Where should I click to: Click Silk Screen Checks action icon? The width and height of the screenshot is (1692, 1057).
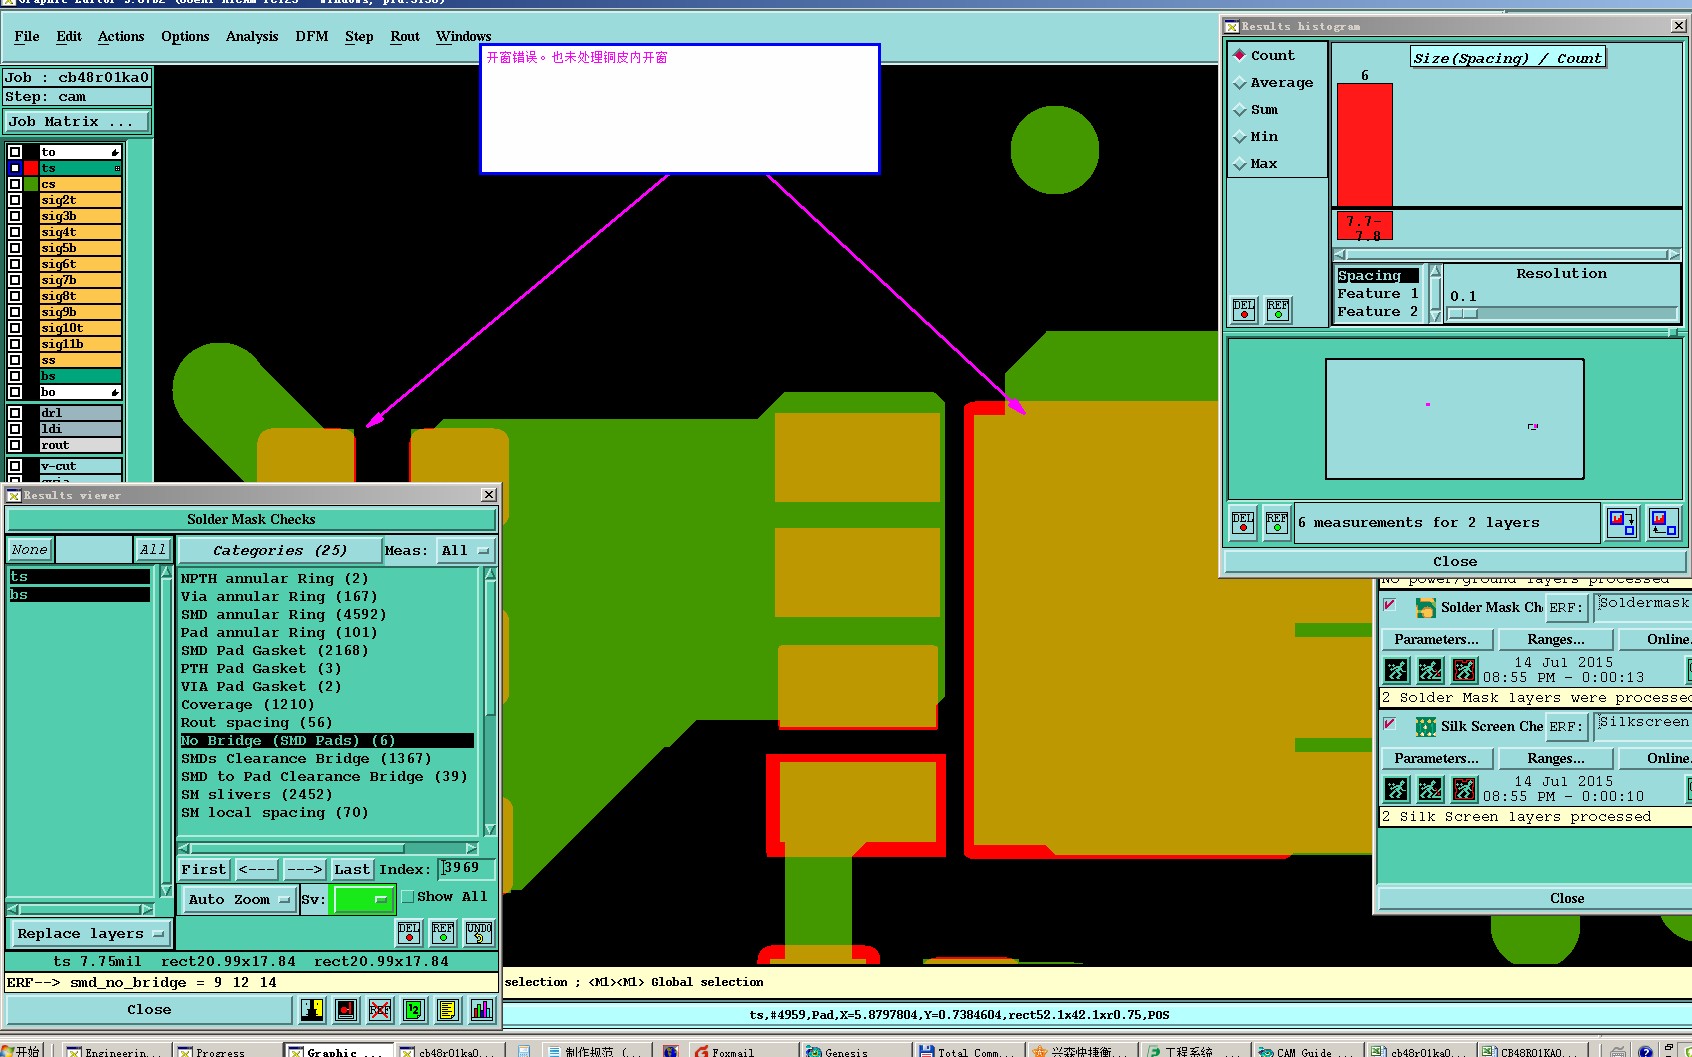point(1425,726)
